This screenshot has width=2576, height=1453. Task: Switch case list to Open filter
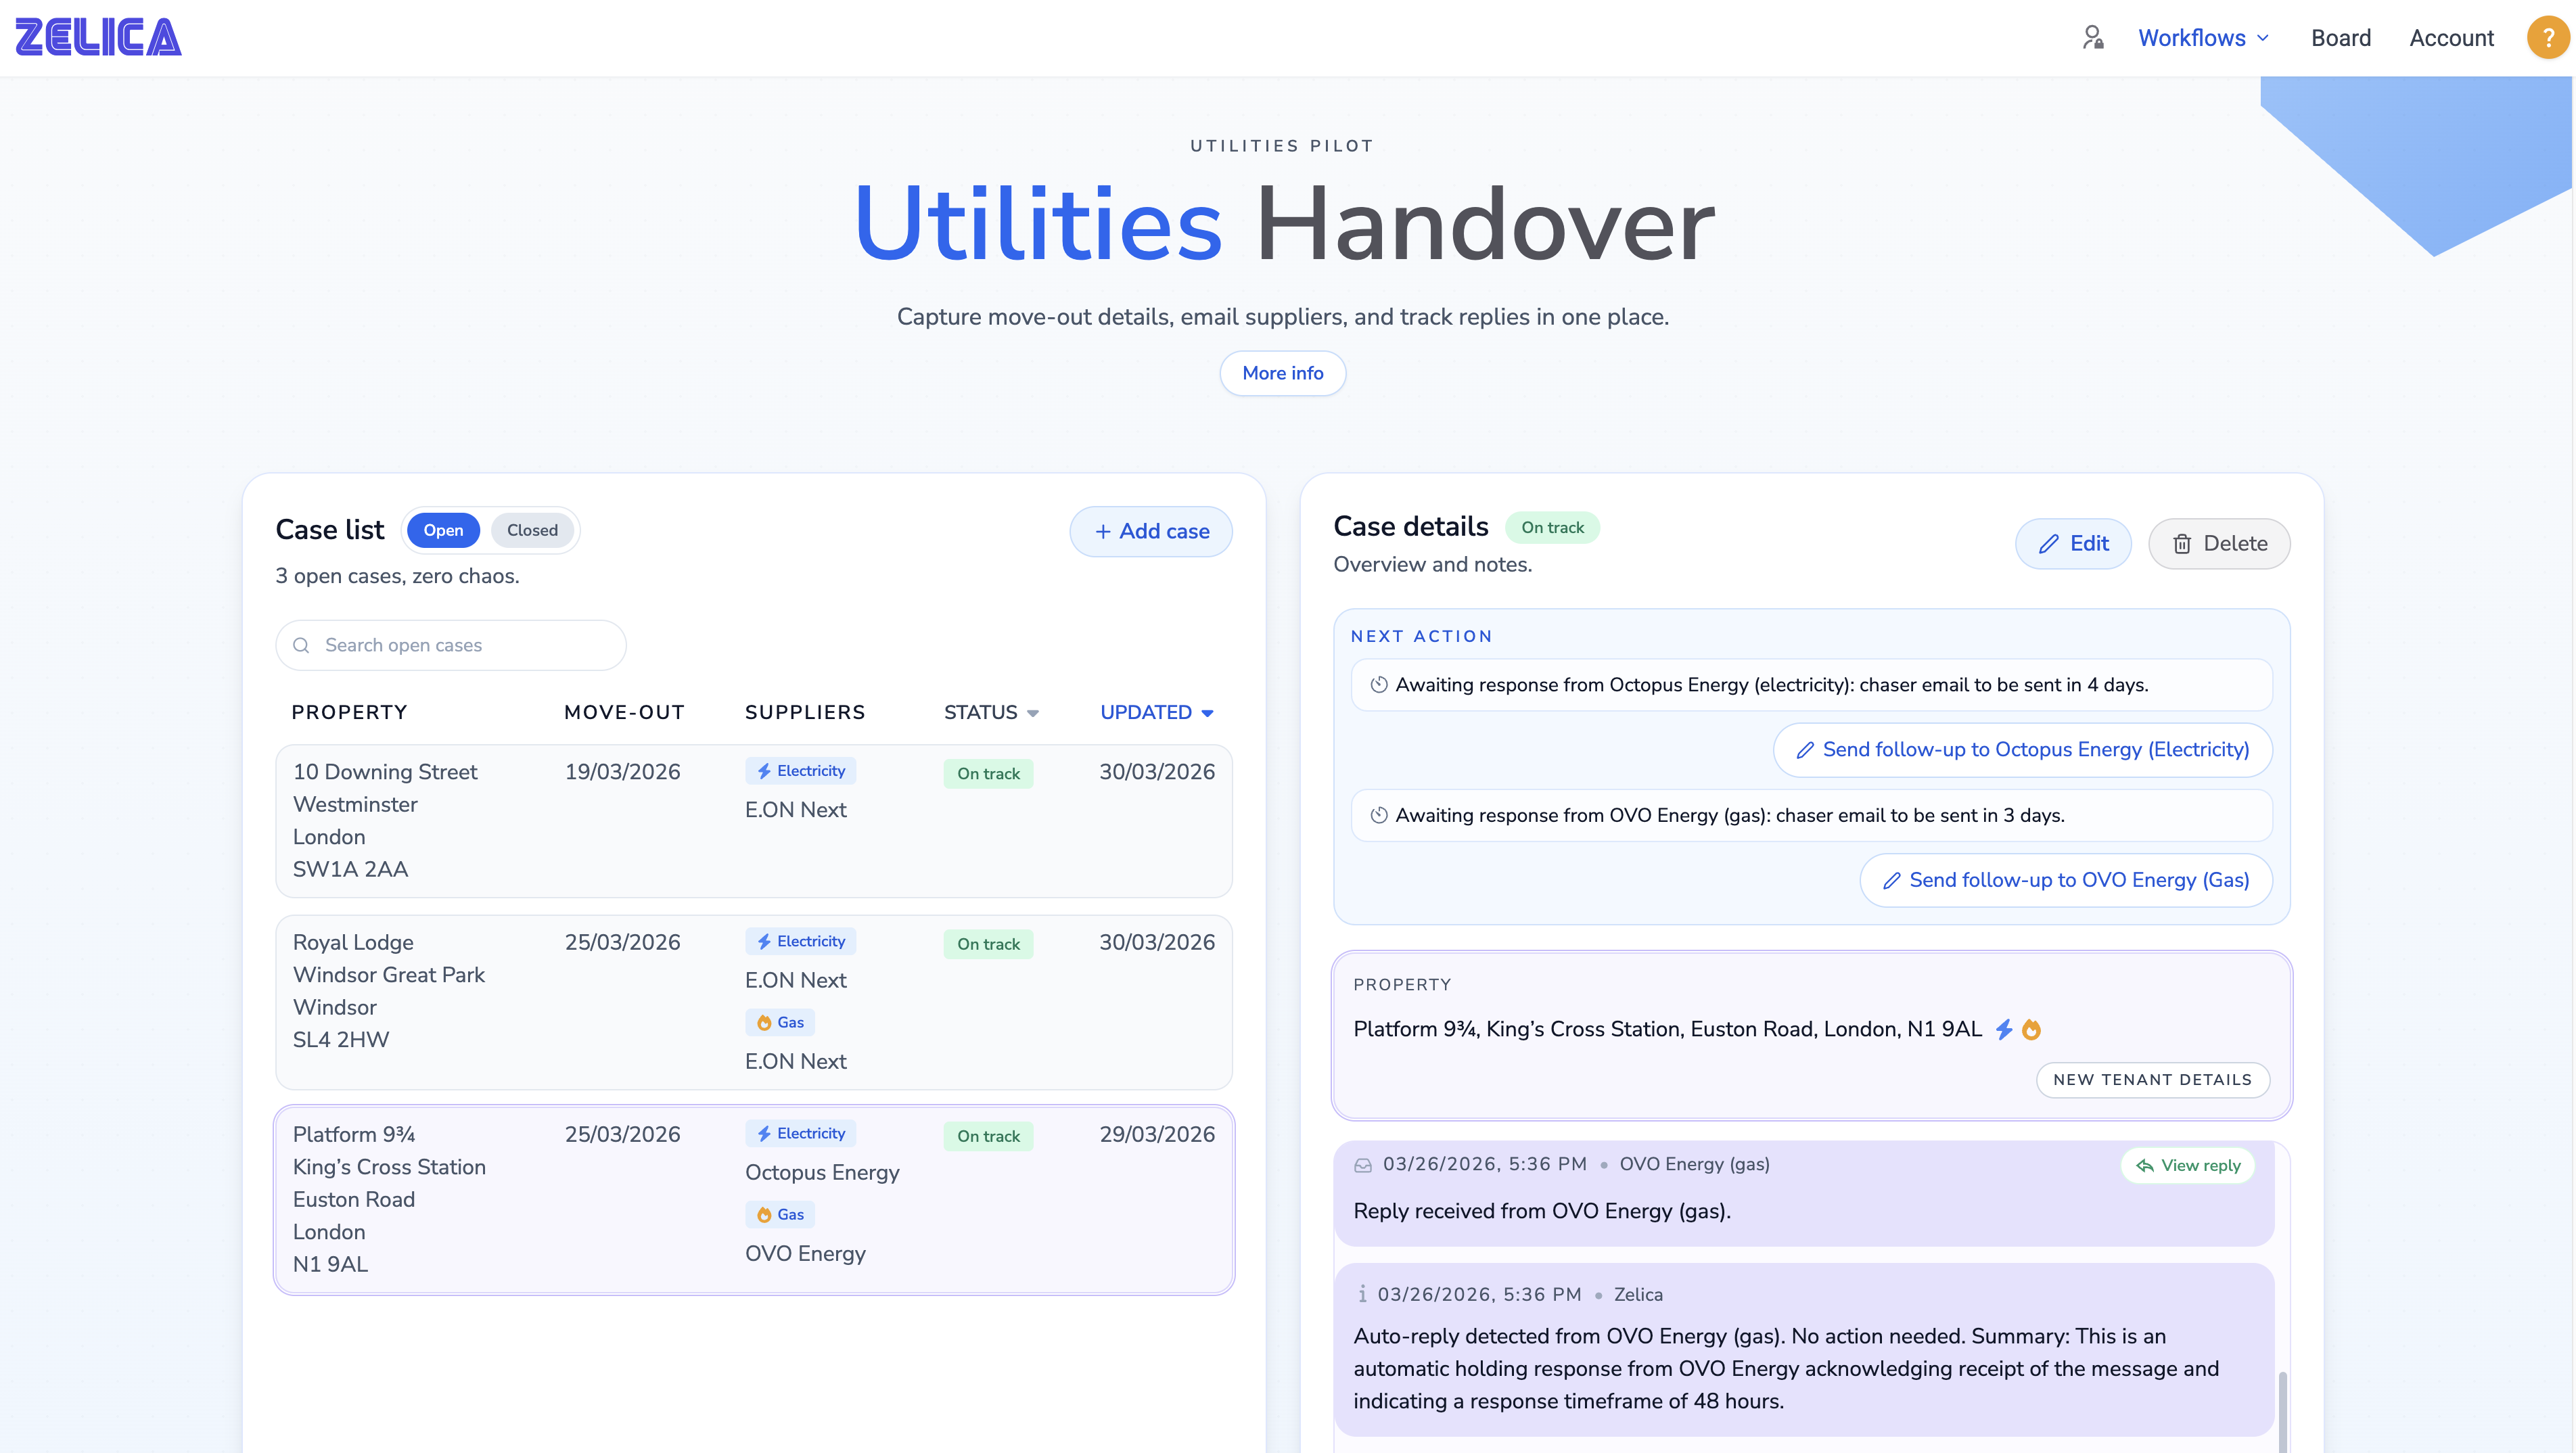(443, 530)
